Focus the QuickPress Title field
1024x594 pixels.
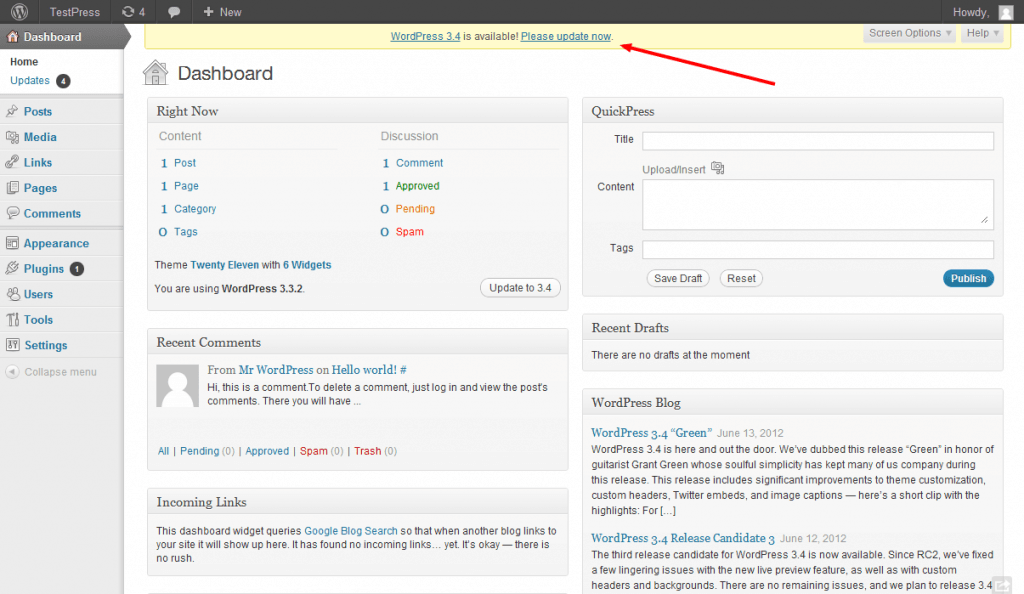(818, 141)
